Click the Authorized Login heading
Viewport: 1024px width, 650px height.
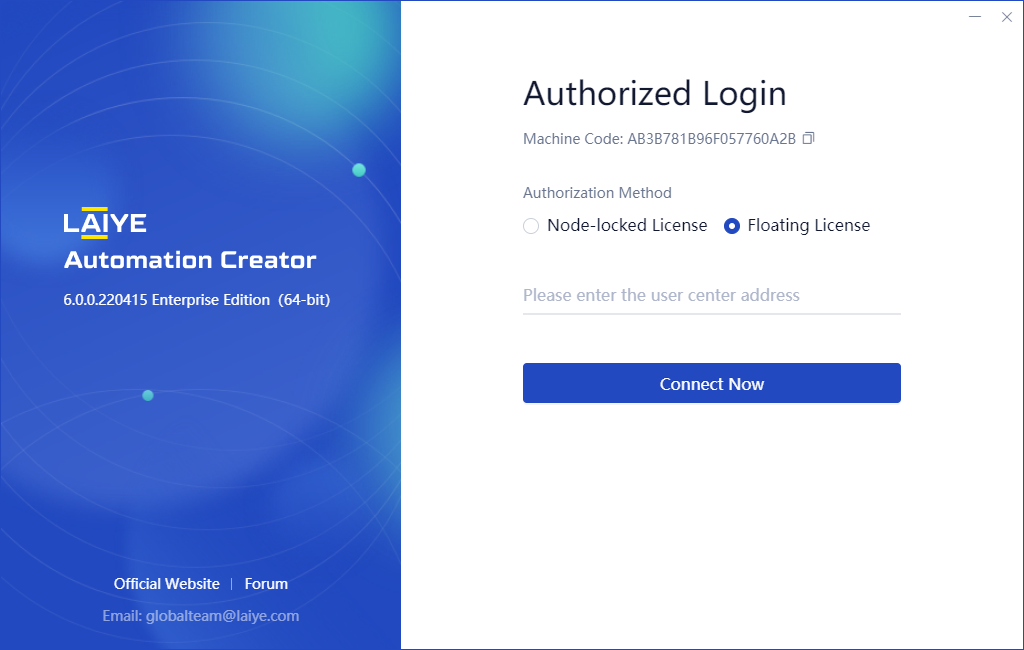tap(655, 93)
